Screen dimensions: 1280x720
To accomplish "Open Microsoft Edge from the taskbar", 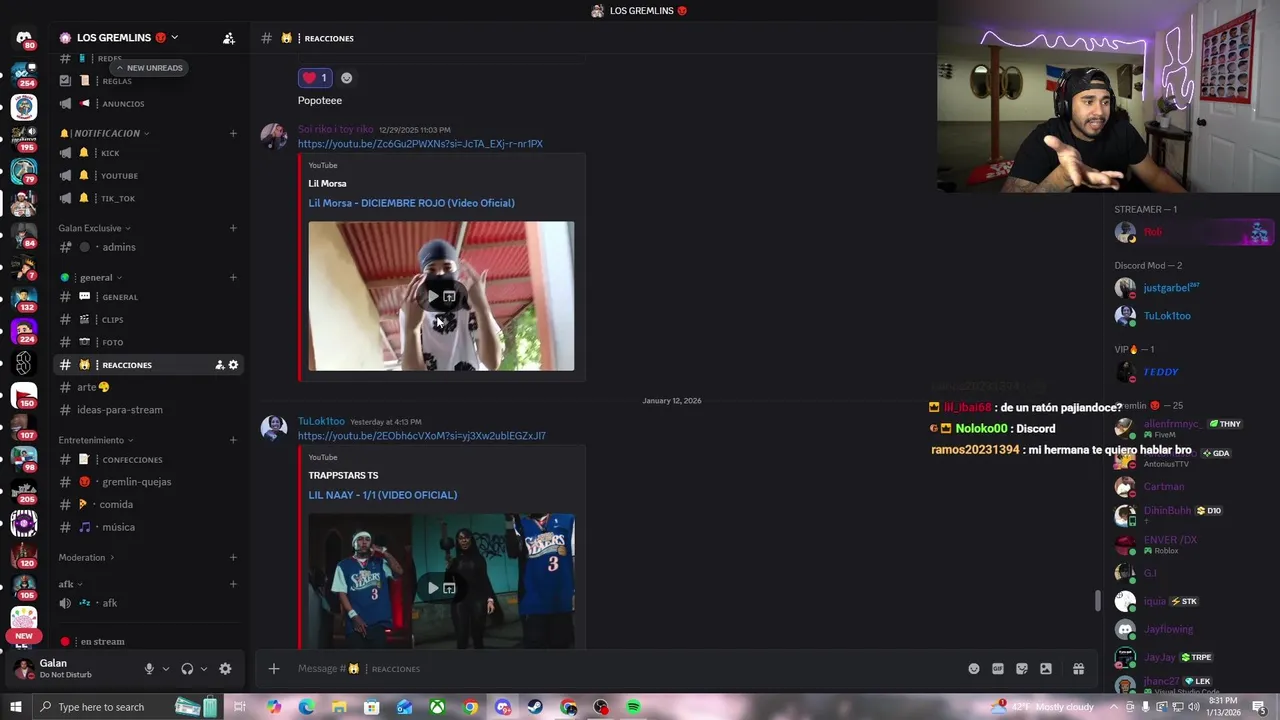I will (x=306, y=707).
